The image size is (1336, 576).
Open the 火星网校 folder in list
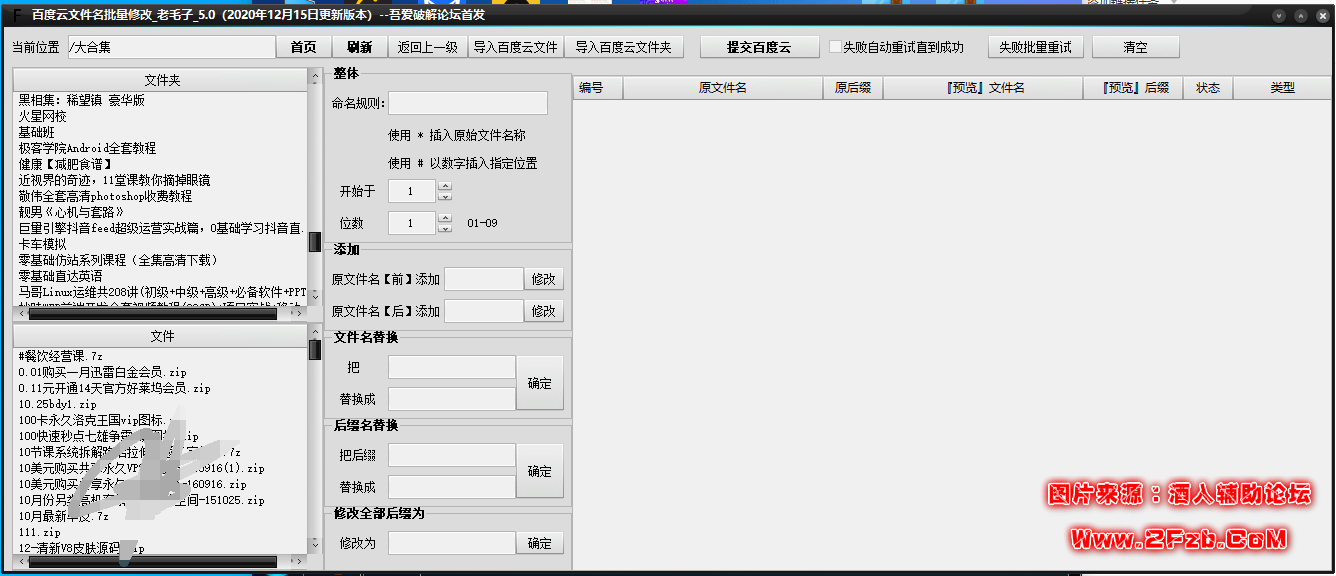coord(42,116)
